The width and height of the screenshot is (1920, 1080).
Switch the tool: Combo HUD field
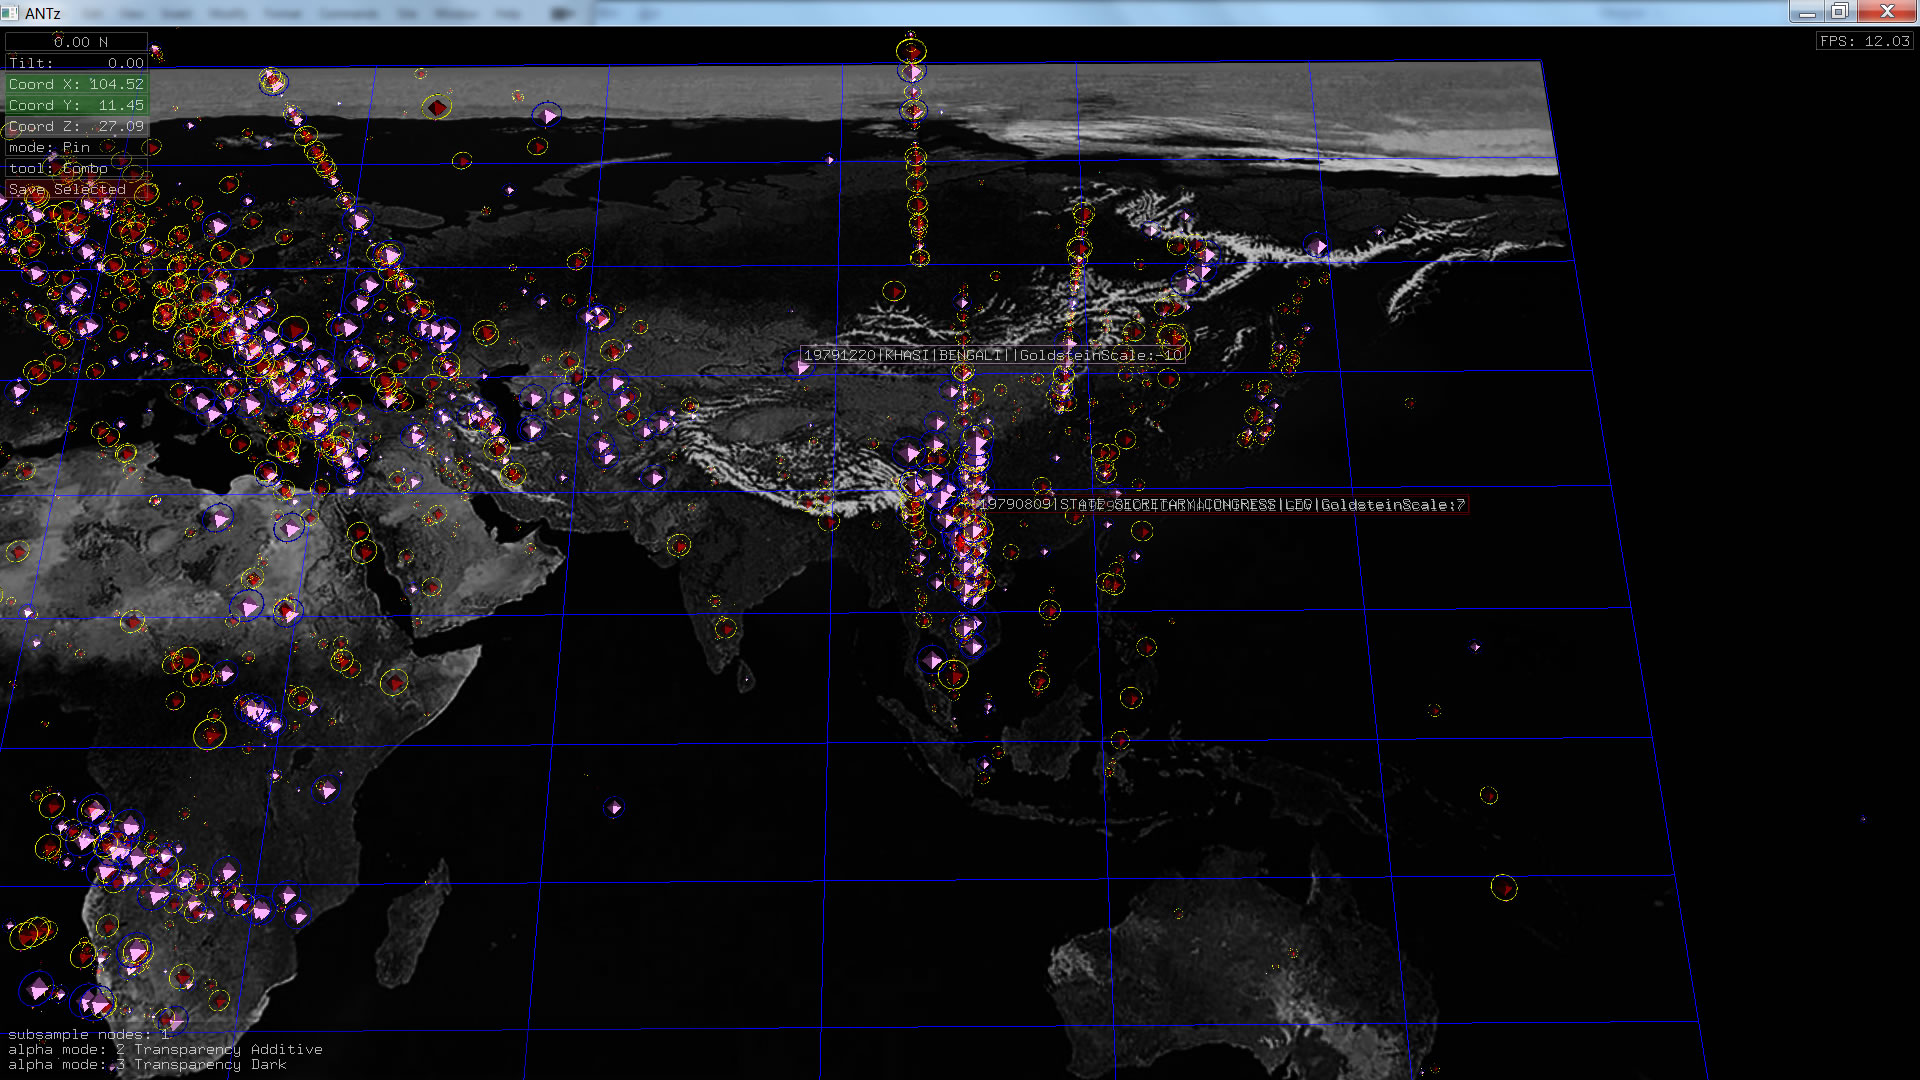point(76,168)
